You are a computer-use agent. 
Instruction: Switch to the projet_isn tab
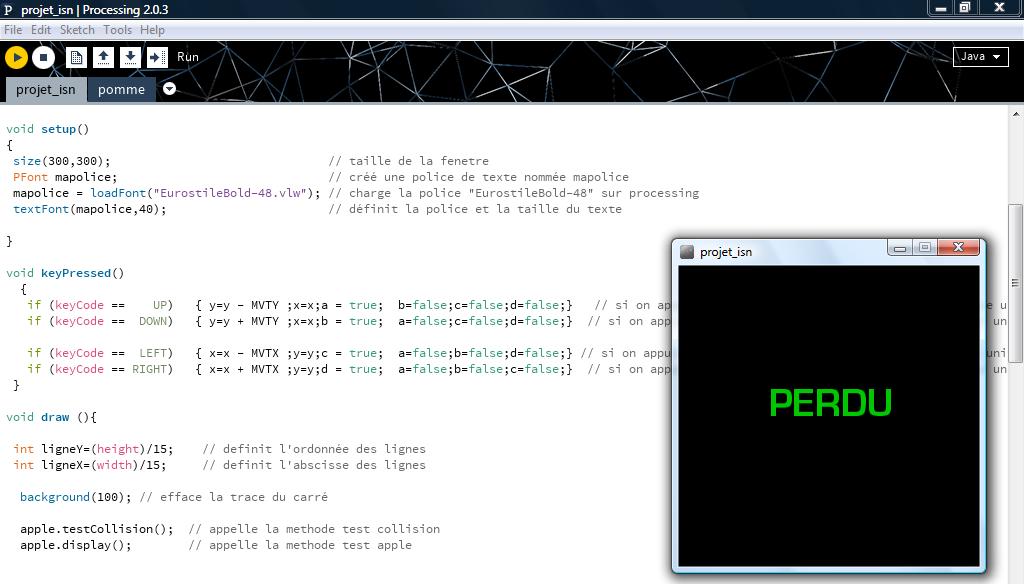coord(46,90)
